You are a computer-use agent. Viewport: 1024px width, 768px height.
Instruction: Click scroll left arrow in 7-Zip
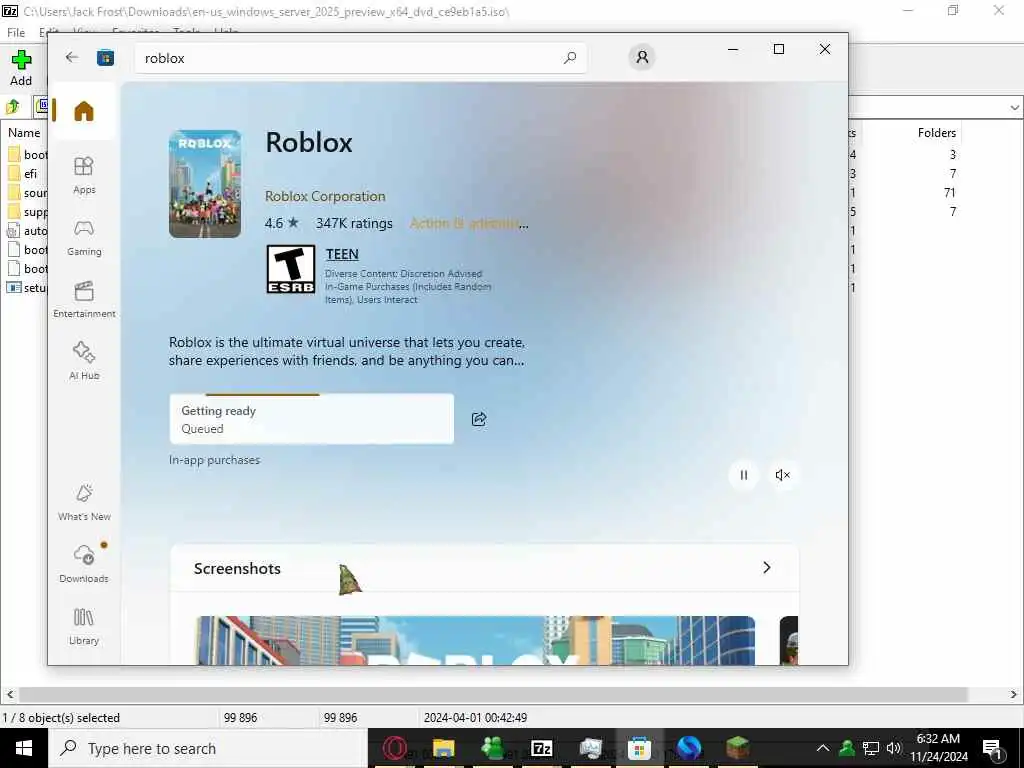coord(10,694)
